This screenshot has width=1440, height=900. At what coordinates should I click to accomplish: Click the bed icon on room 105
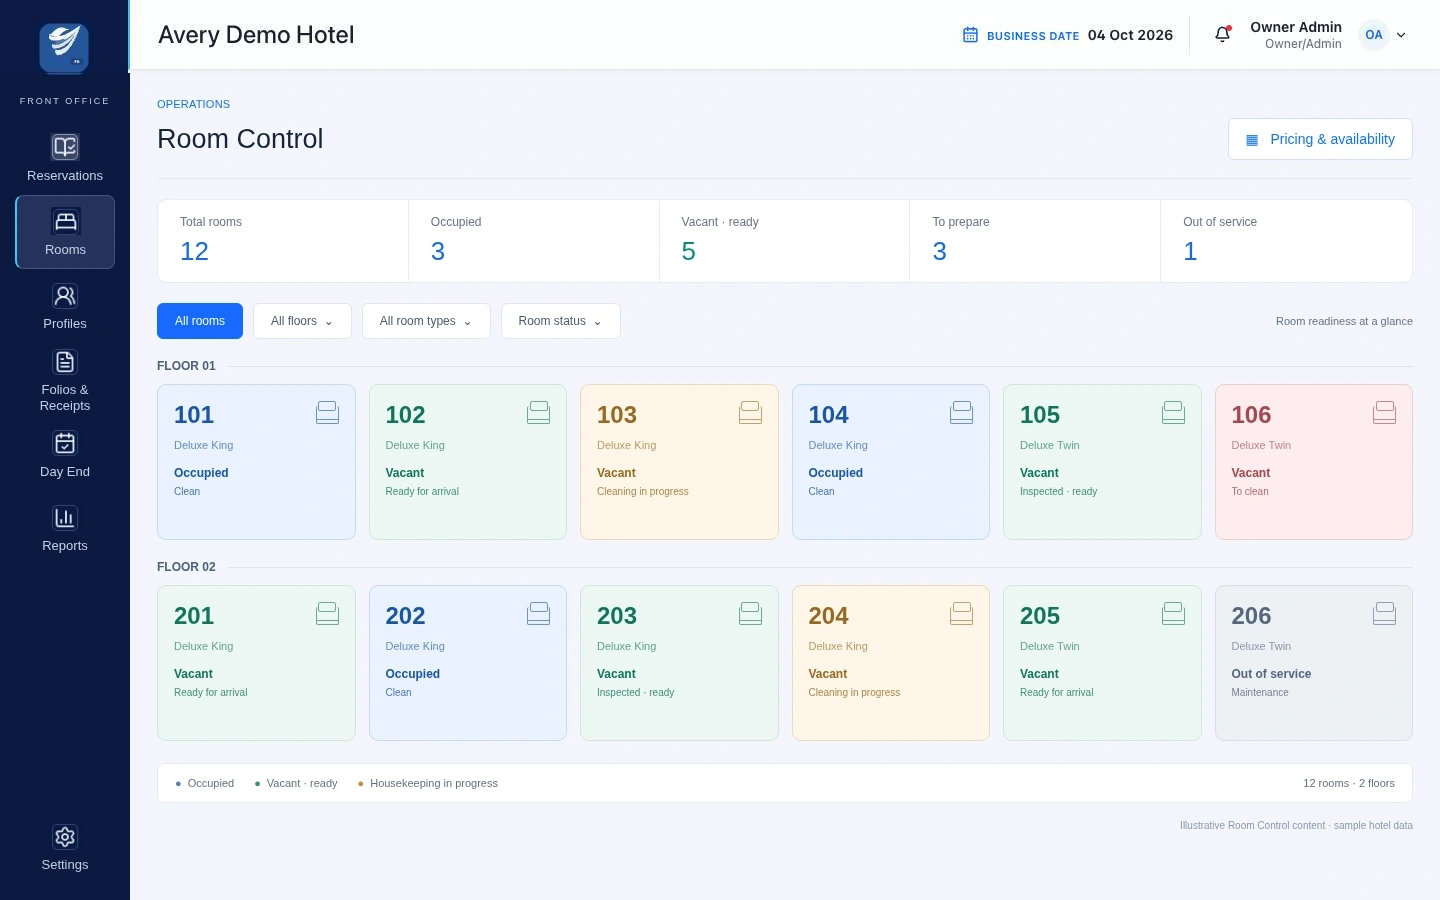1173,412
